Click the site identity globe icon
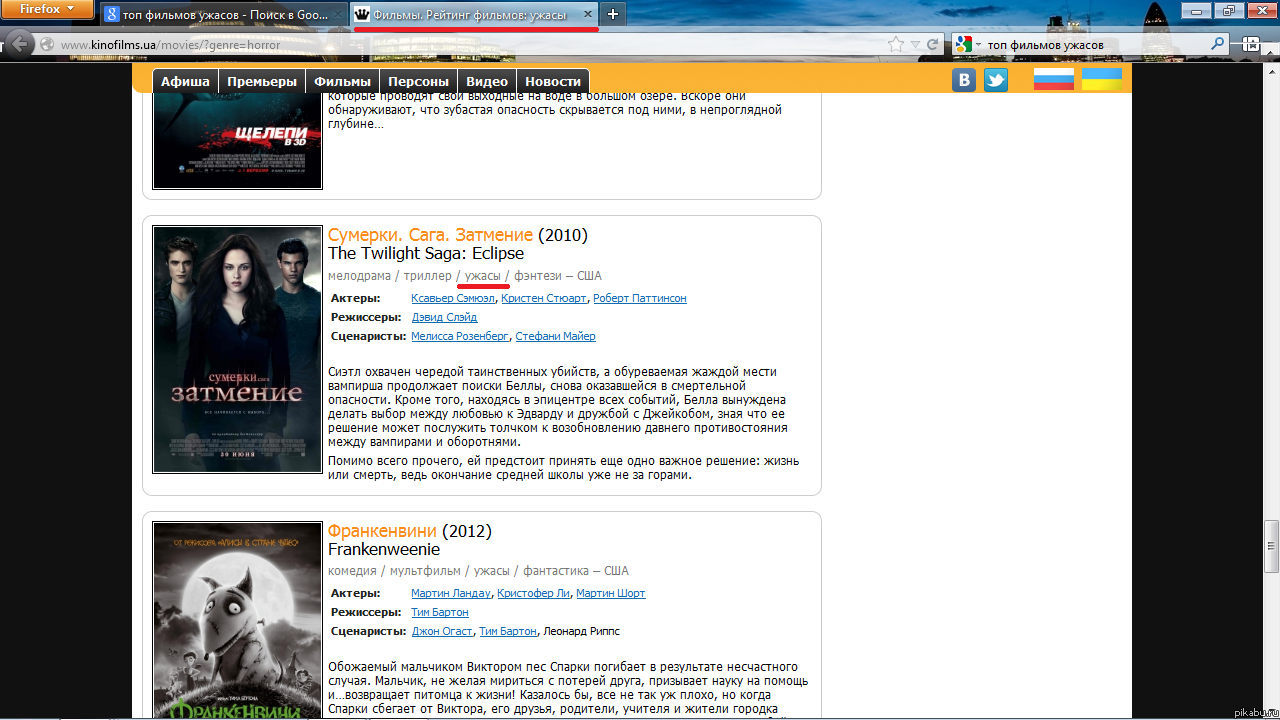The height and width of the screenshot is (720, 1280). pos(47,45)
